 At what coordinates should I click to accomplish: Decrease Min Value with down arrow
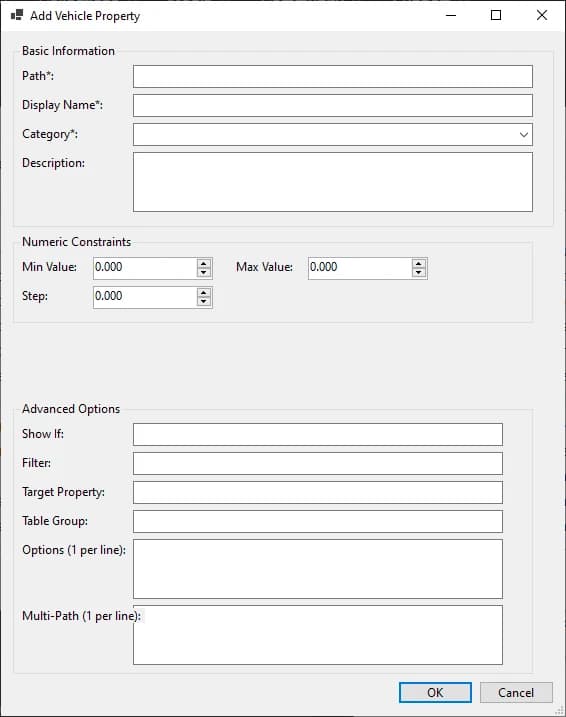pyautogui.click(x=204, y=273)
